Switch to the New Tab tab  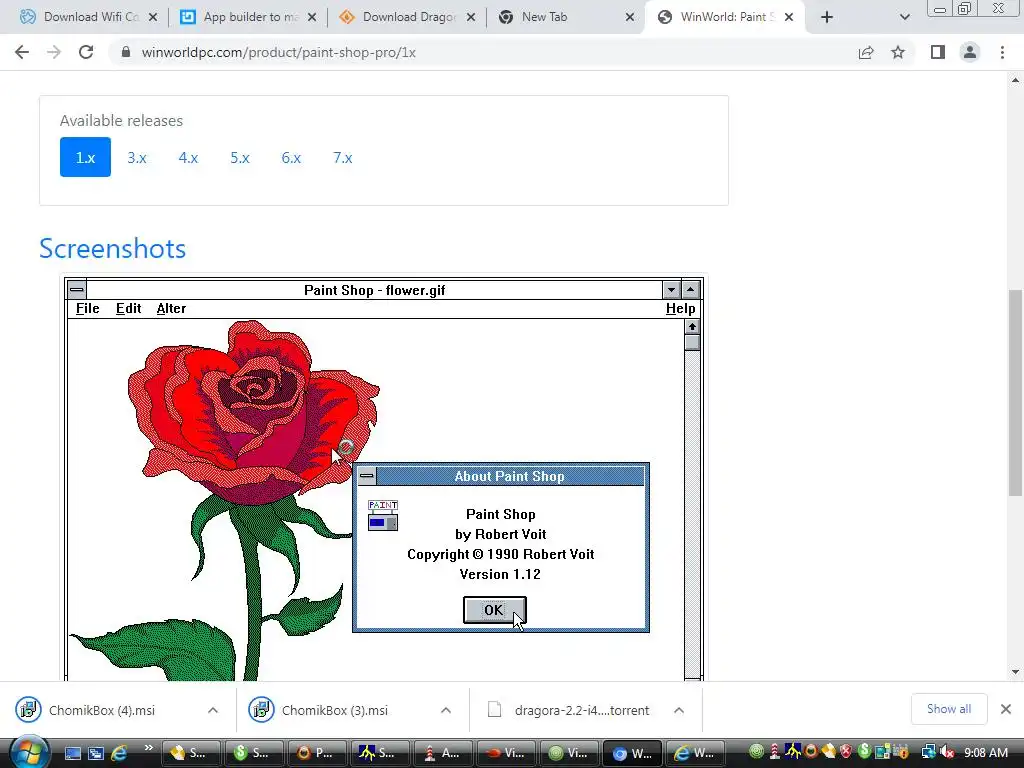(566, 17)
